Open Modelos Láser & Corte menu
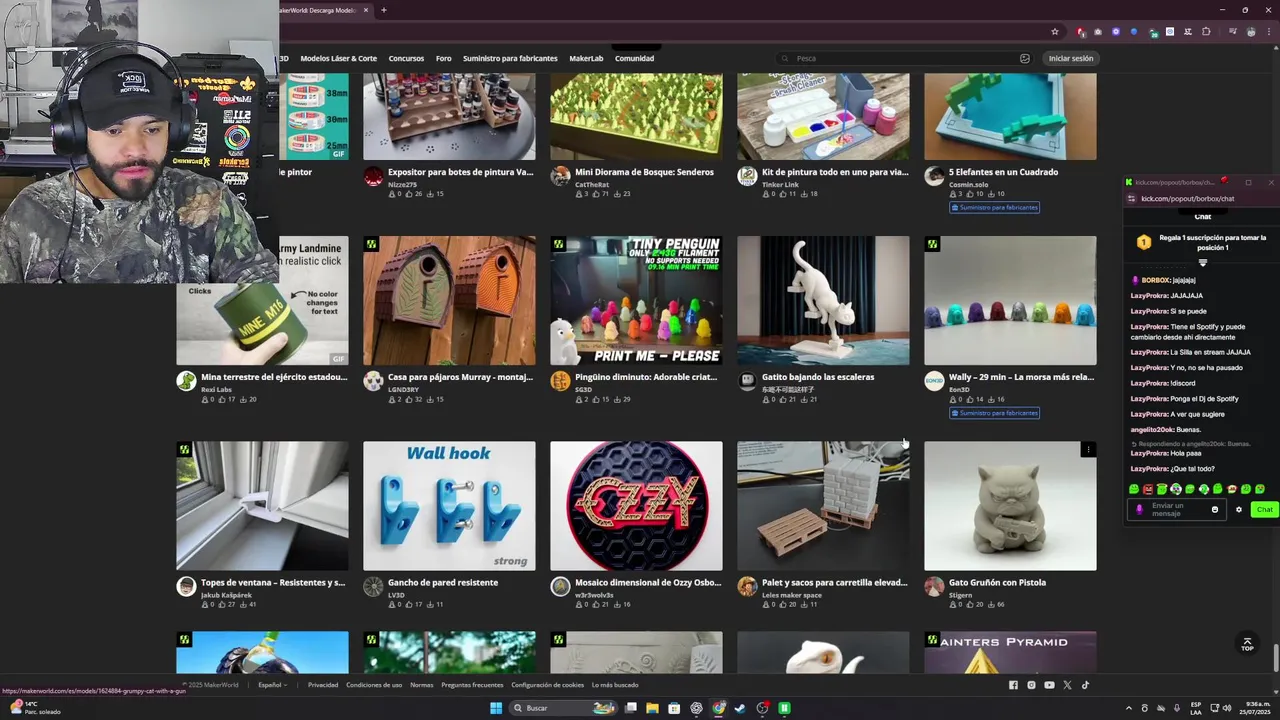Screen dimensions: 1280x720 [x=338, y=58]
